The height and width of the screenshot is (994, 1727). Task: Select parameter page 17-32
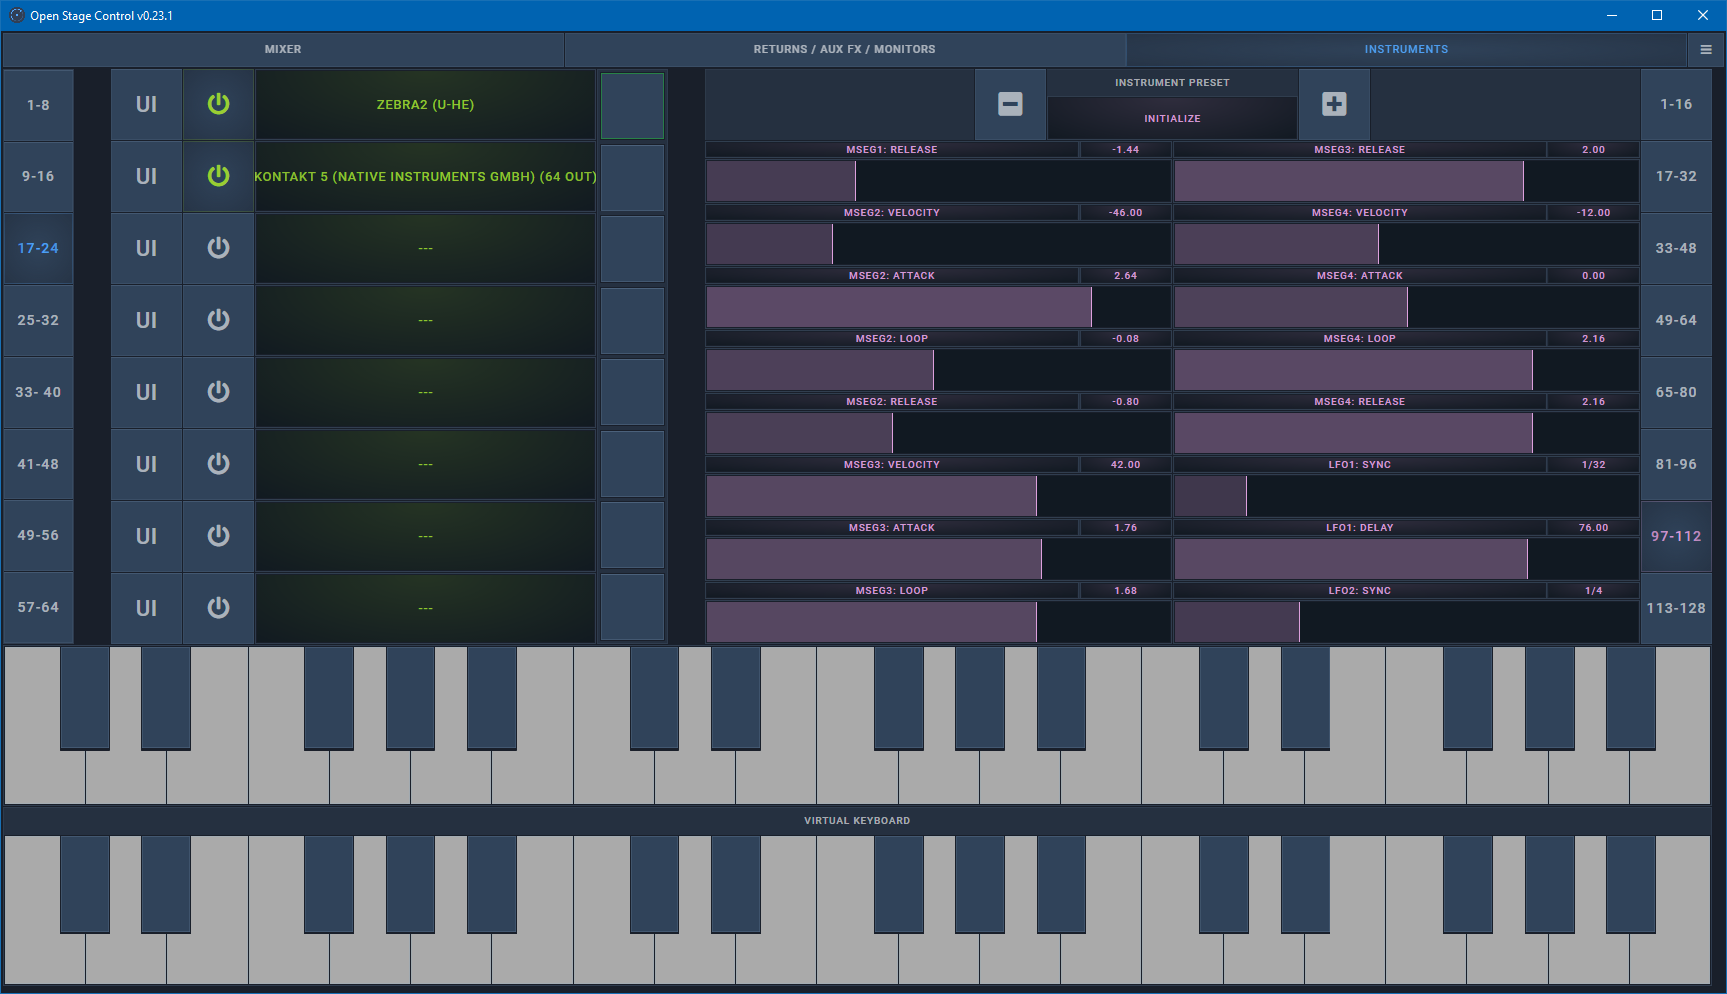pyautogui.click(x=1676, y=176)
